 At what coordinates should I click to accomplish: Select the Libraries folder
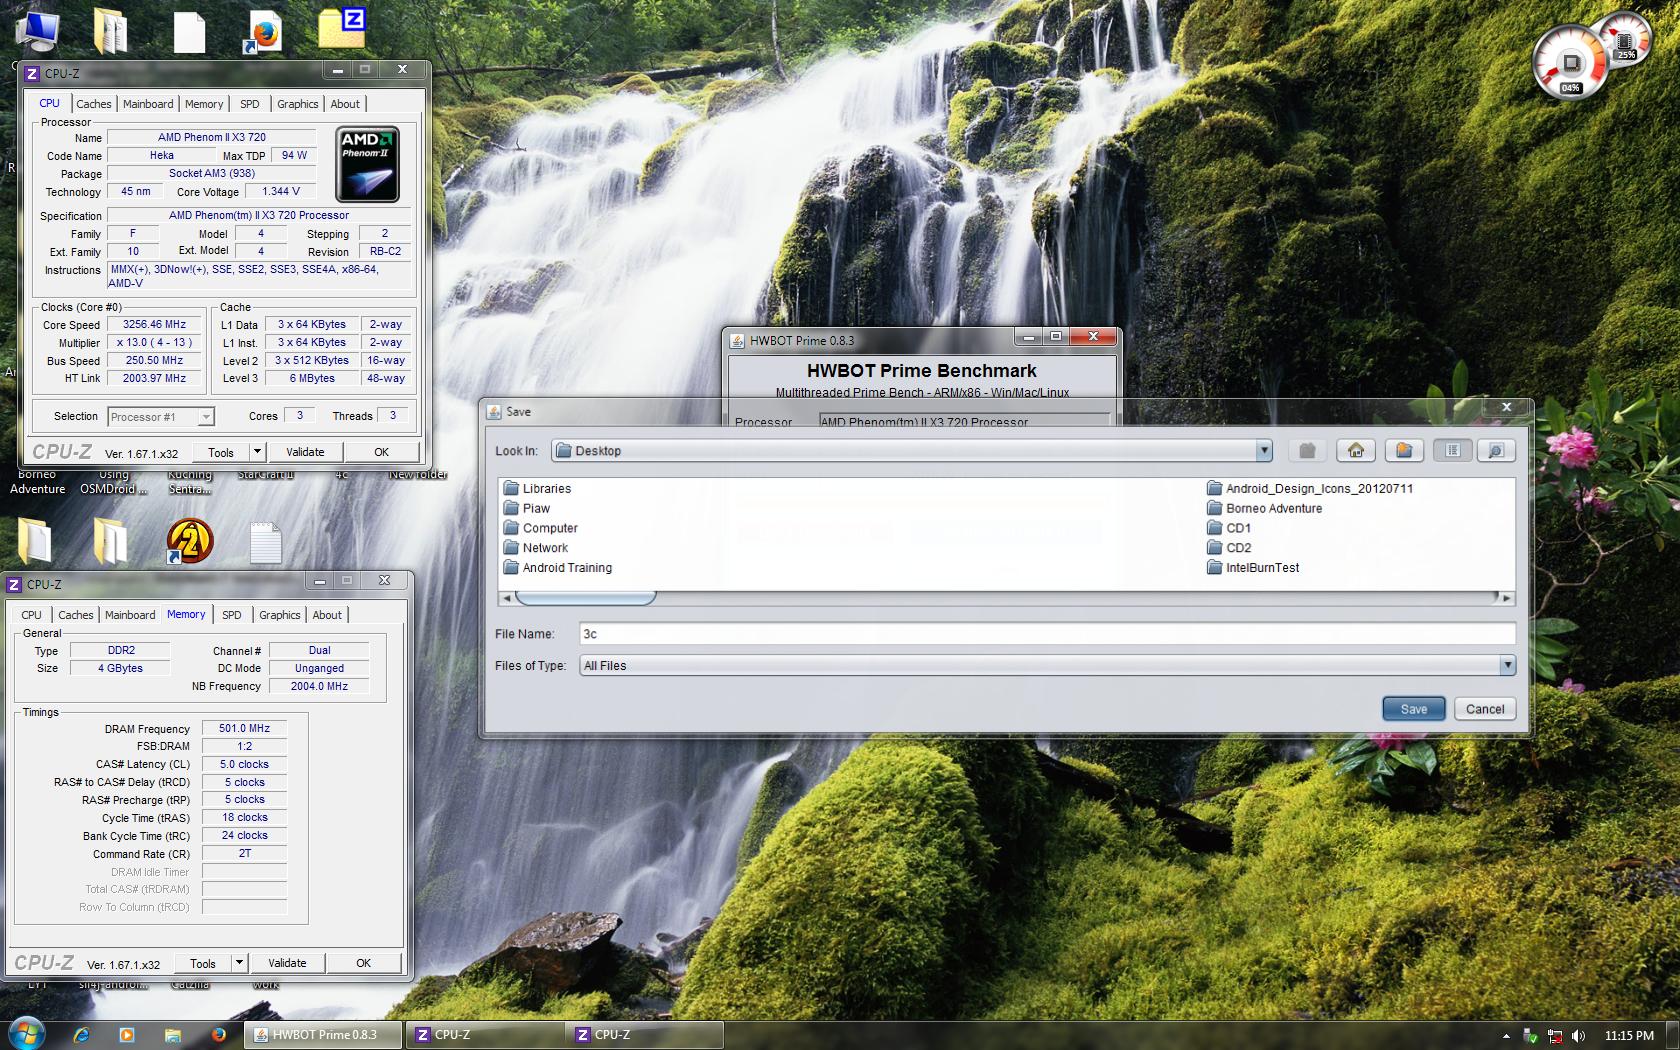(x=537, y=489)
